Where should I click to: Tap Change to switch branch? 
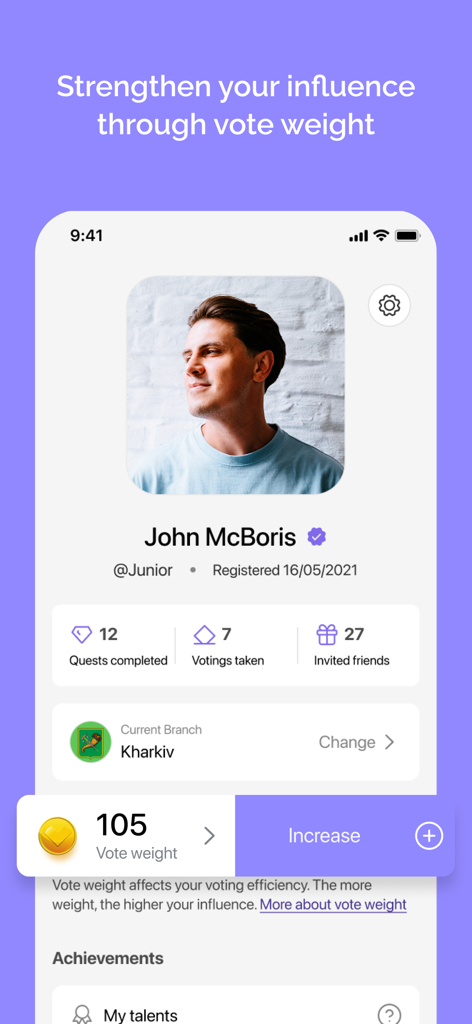coord(347,742)
